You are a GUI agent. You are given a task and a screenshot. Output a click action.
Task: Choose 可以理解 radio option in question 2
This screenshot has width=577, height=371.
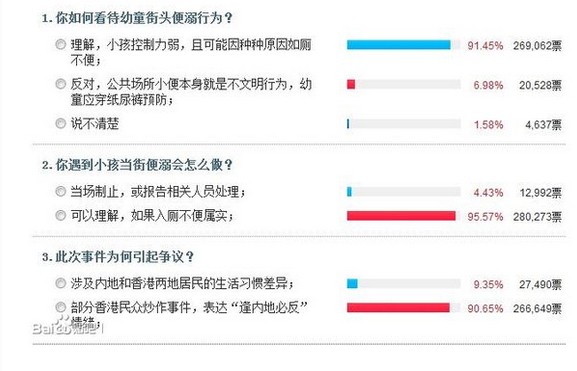60,215
